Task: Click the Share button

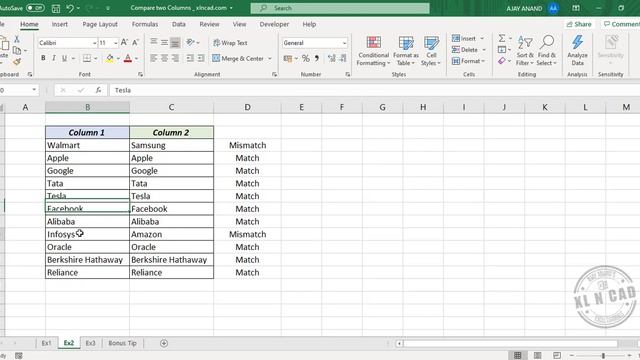Action: (579, 24)
